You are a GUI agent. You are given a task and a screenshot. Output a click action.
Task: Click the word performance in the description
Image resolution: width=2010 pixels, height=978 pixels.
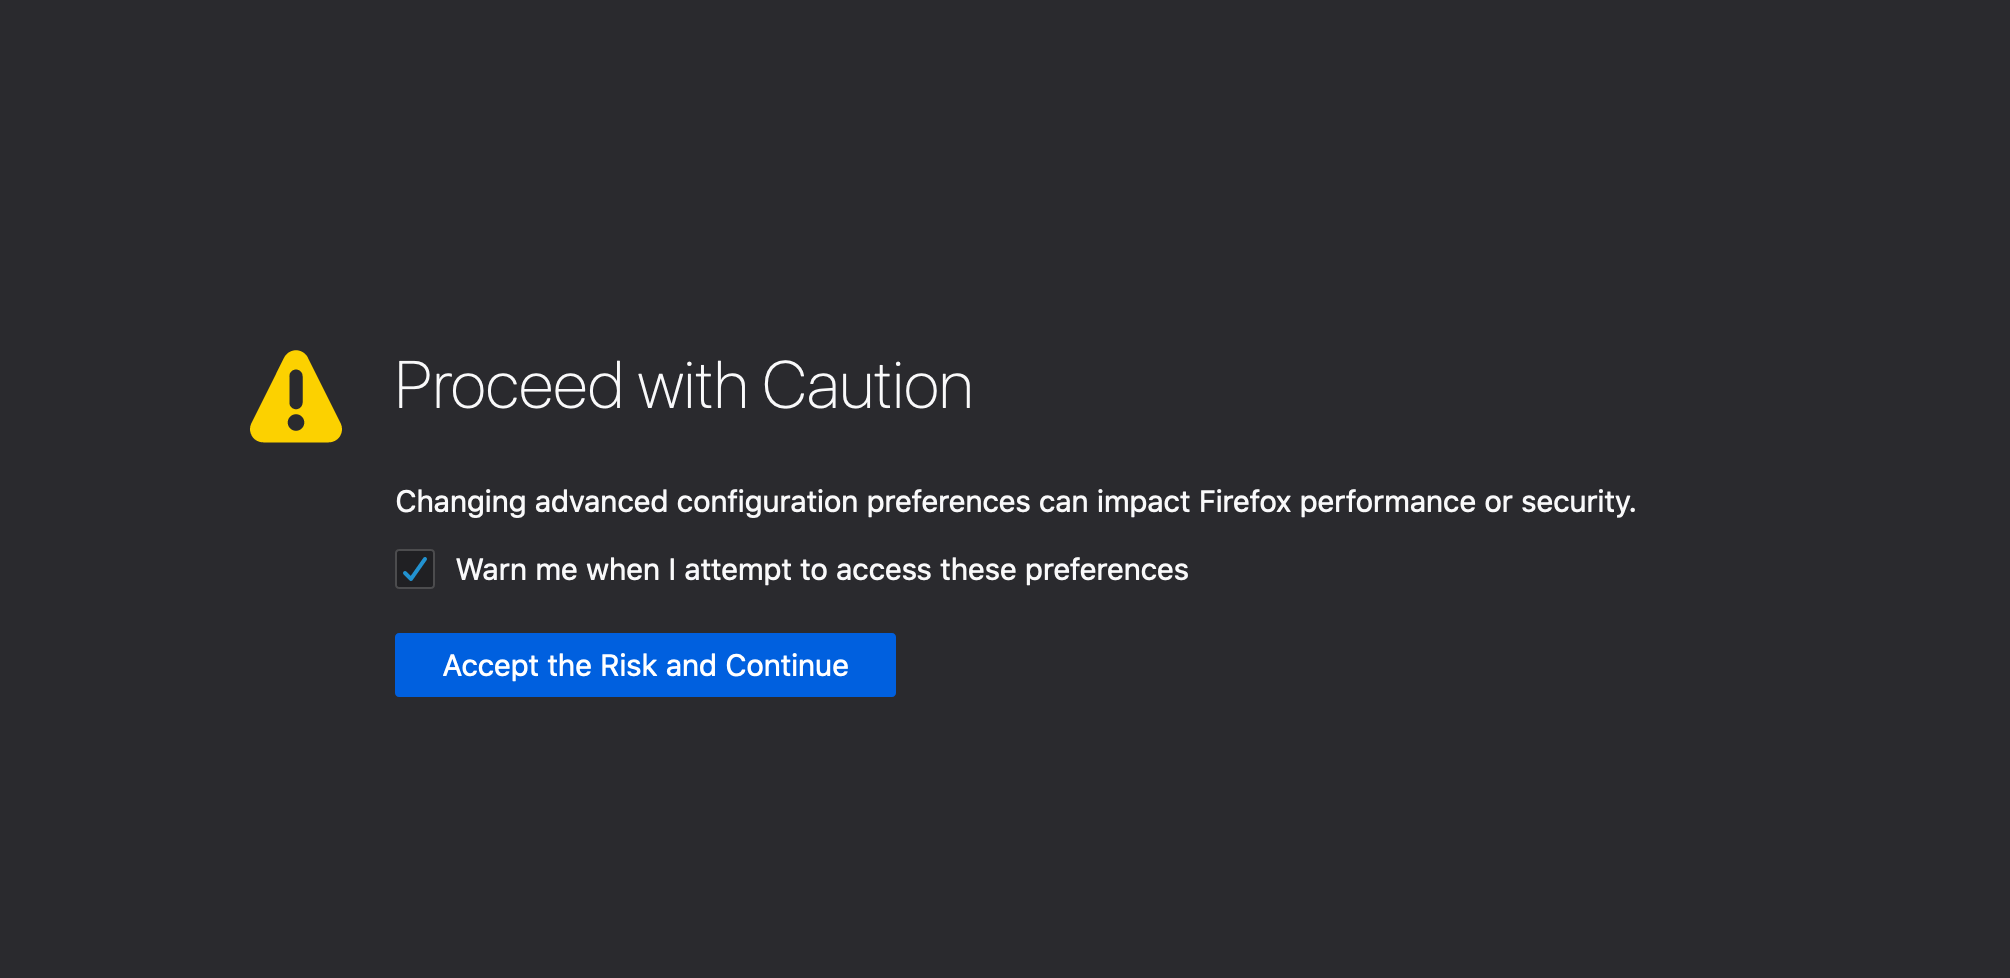coord(1388,502)
